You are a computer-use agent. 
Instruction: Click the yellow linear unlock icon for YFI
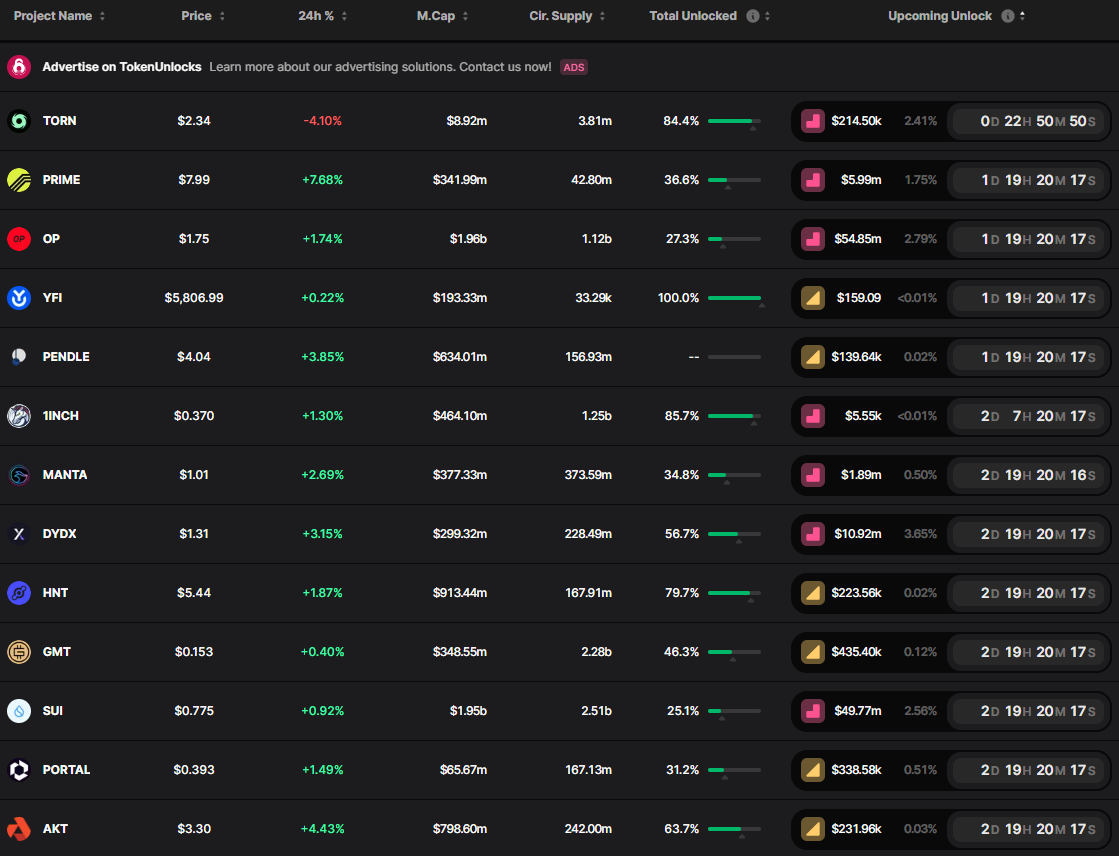pyautogui.click(x=813, y=298)
